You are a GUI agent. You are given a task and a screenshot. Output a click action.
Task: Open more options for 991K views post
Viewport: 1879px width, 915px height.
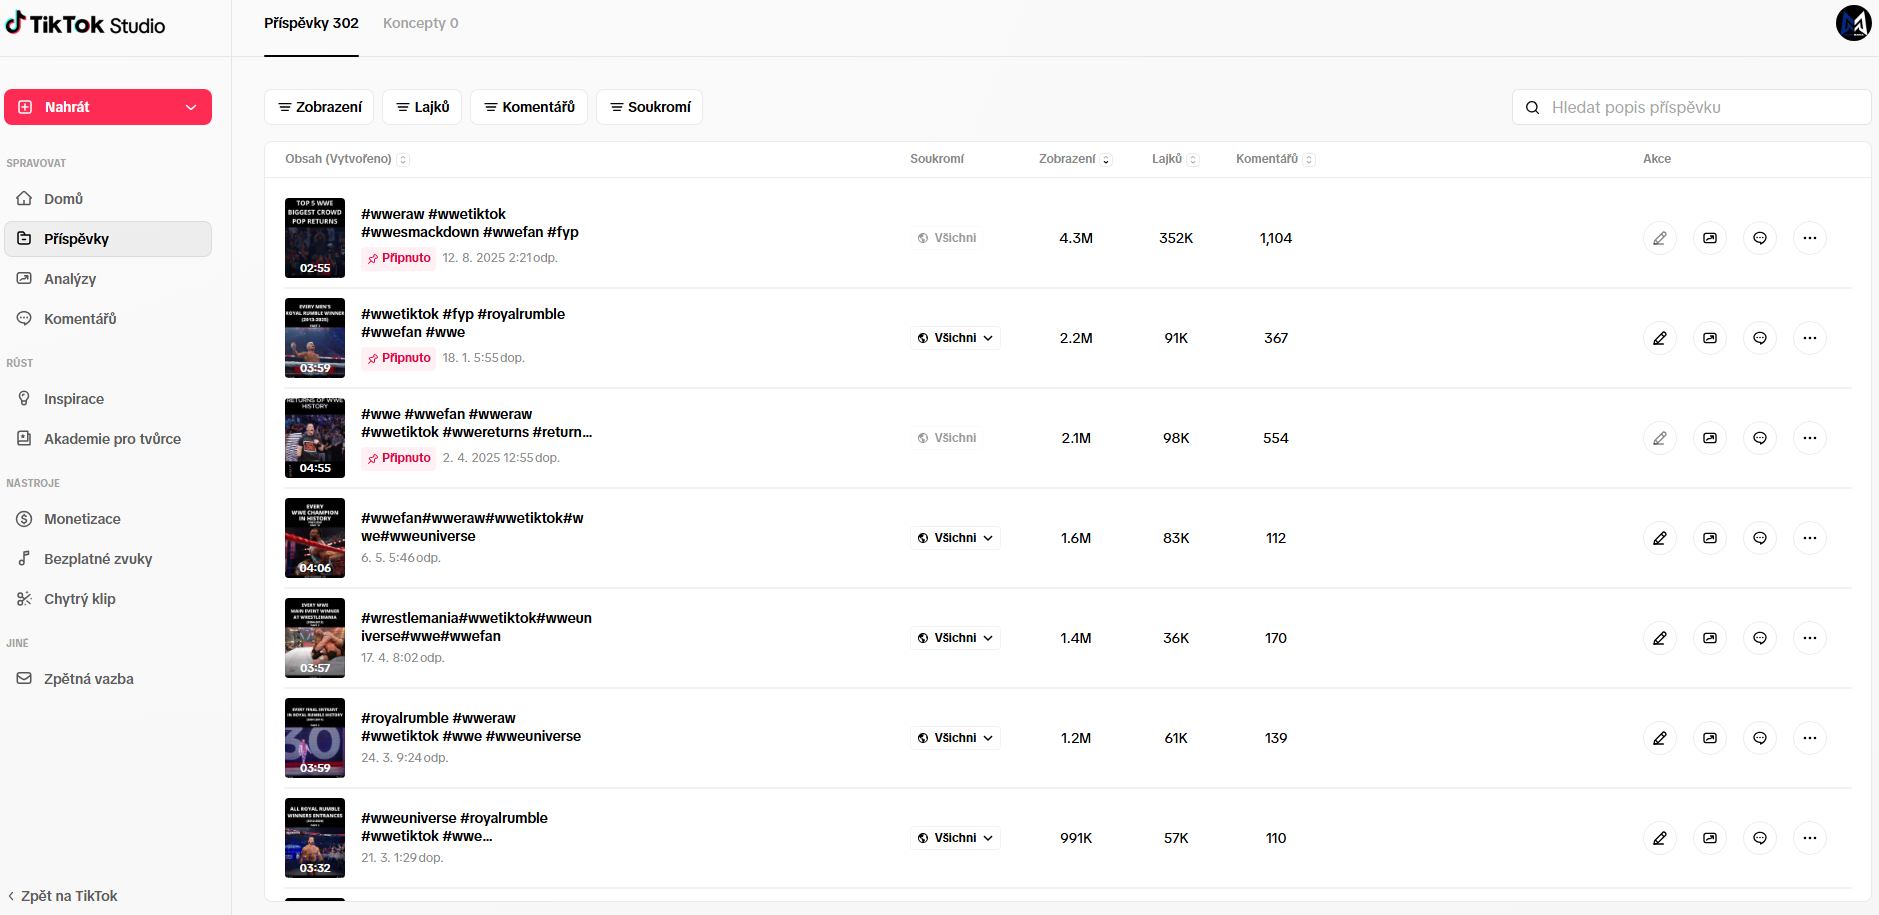tap(1810, 838)
